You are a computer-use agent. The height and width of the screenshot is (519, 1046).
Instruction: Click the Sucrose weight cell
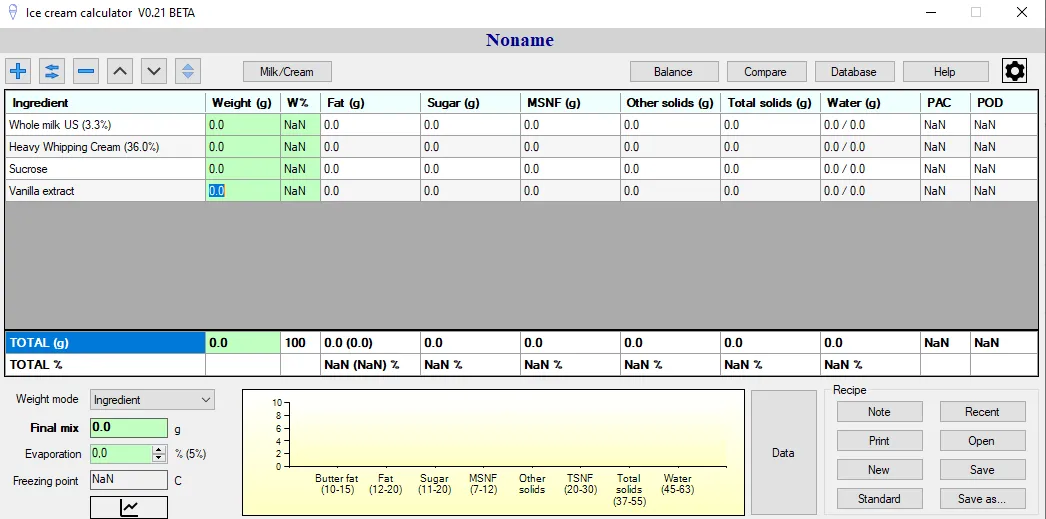243,169
